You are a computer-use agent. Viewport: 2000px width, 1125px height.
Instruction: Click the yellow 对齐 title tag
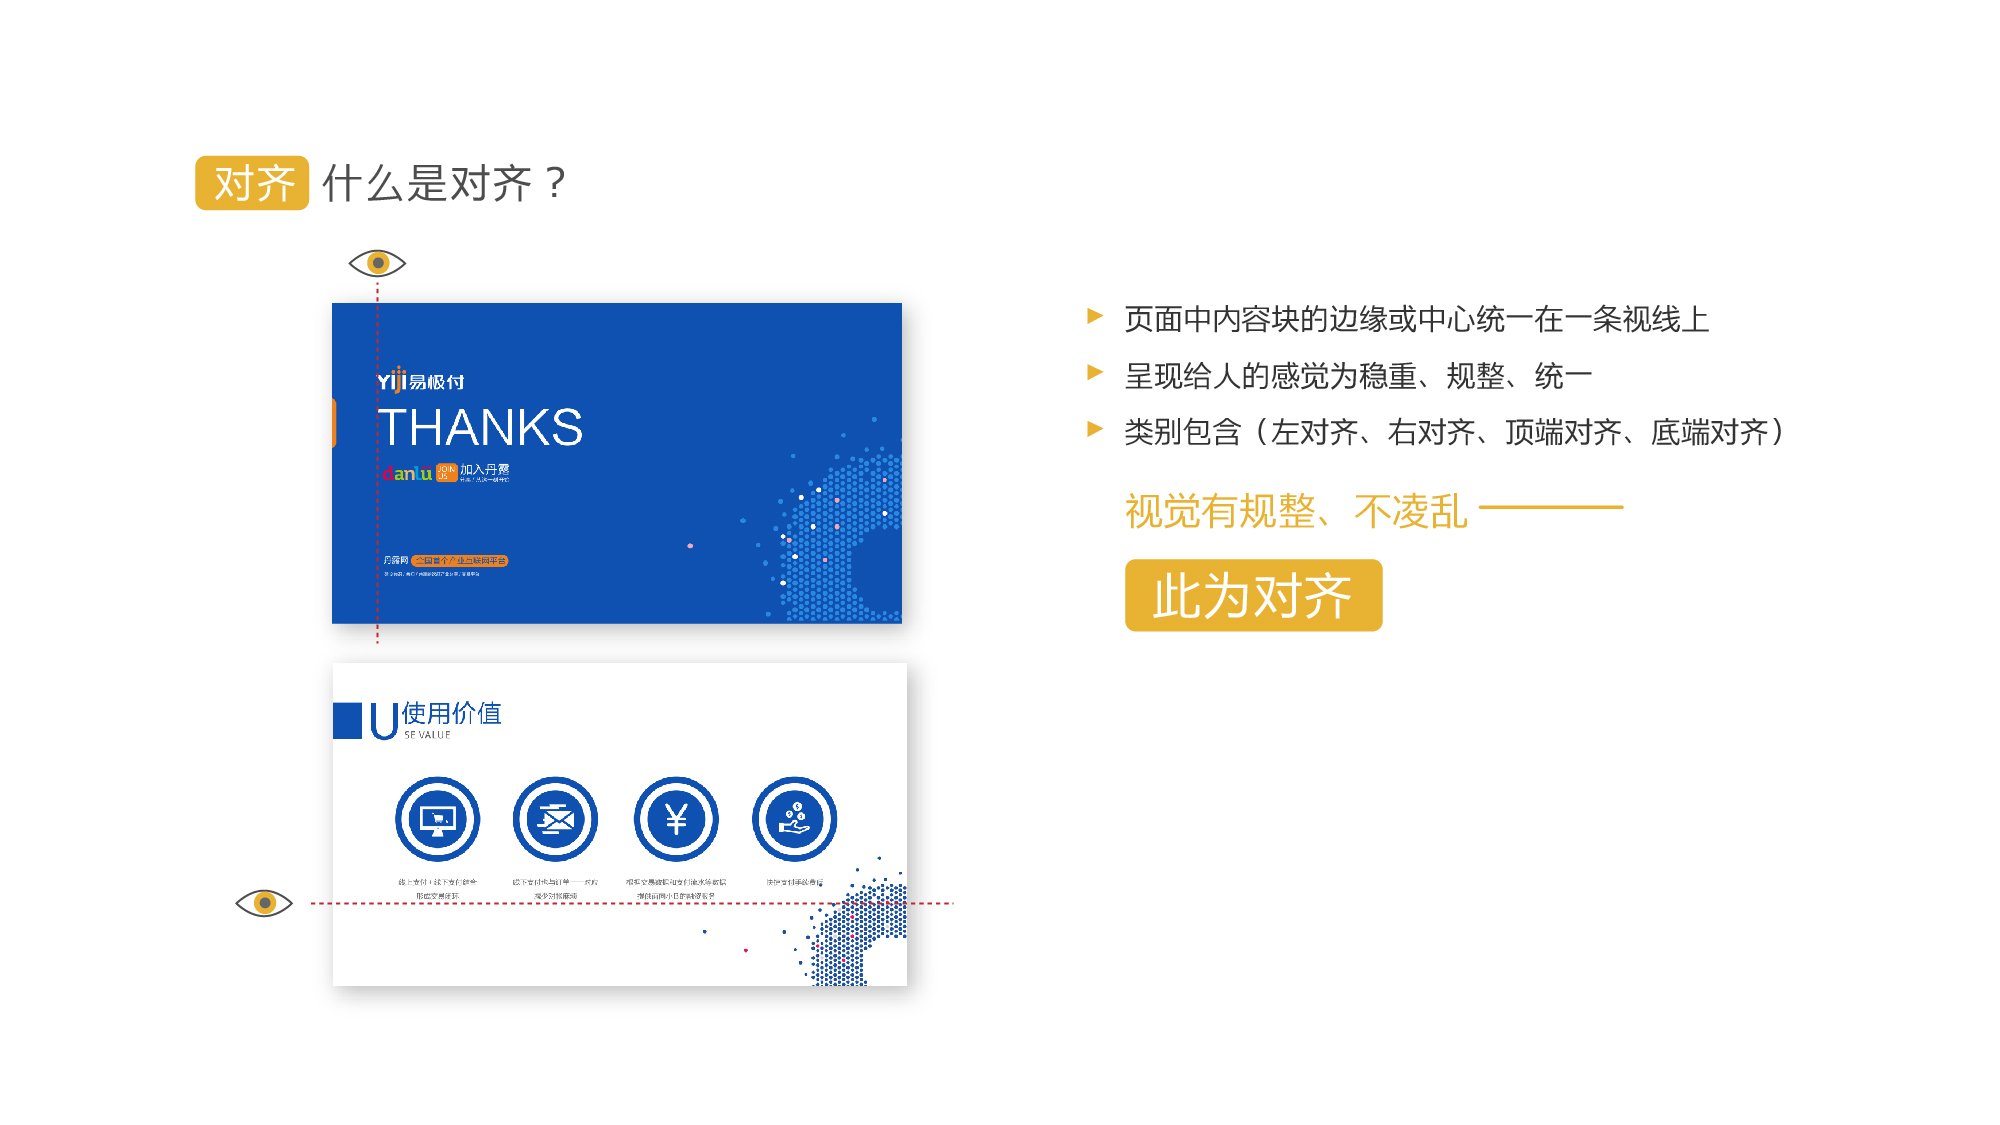(x=252, y=183)
